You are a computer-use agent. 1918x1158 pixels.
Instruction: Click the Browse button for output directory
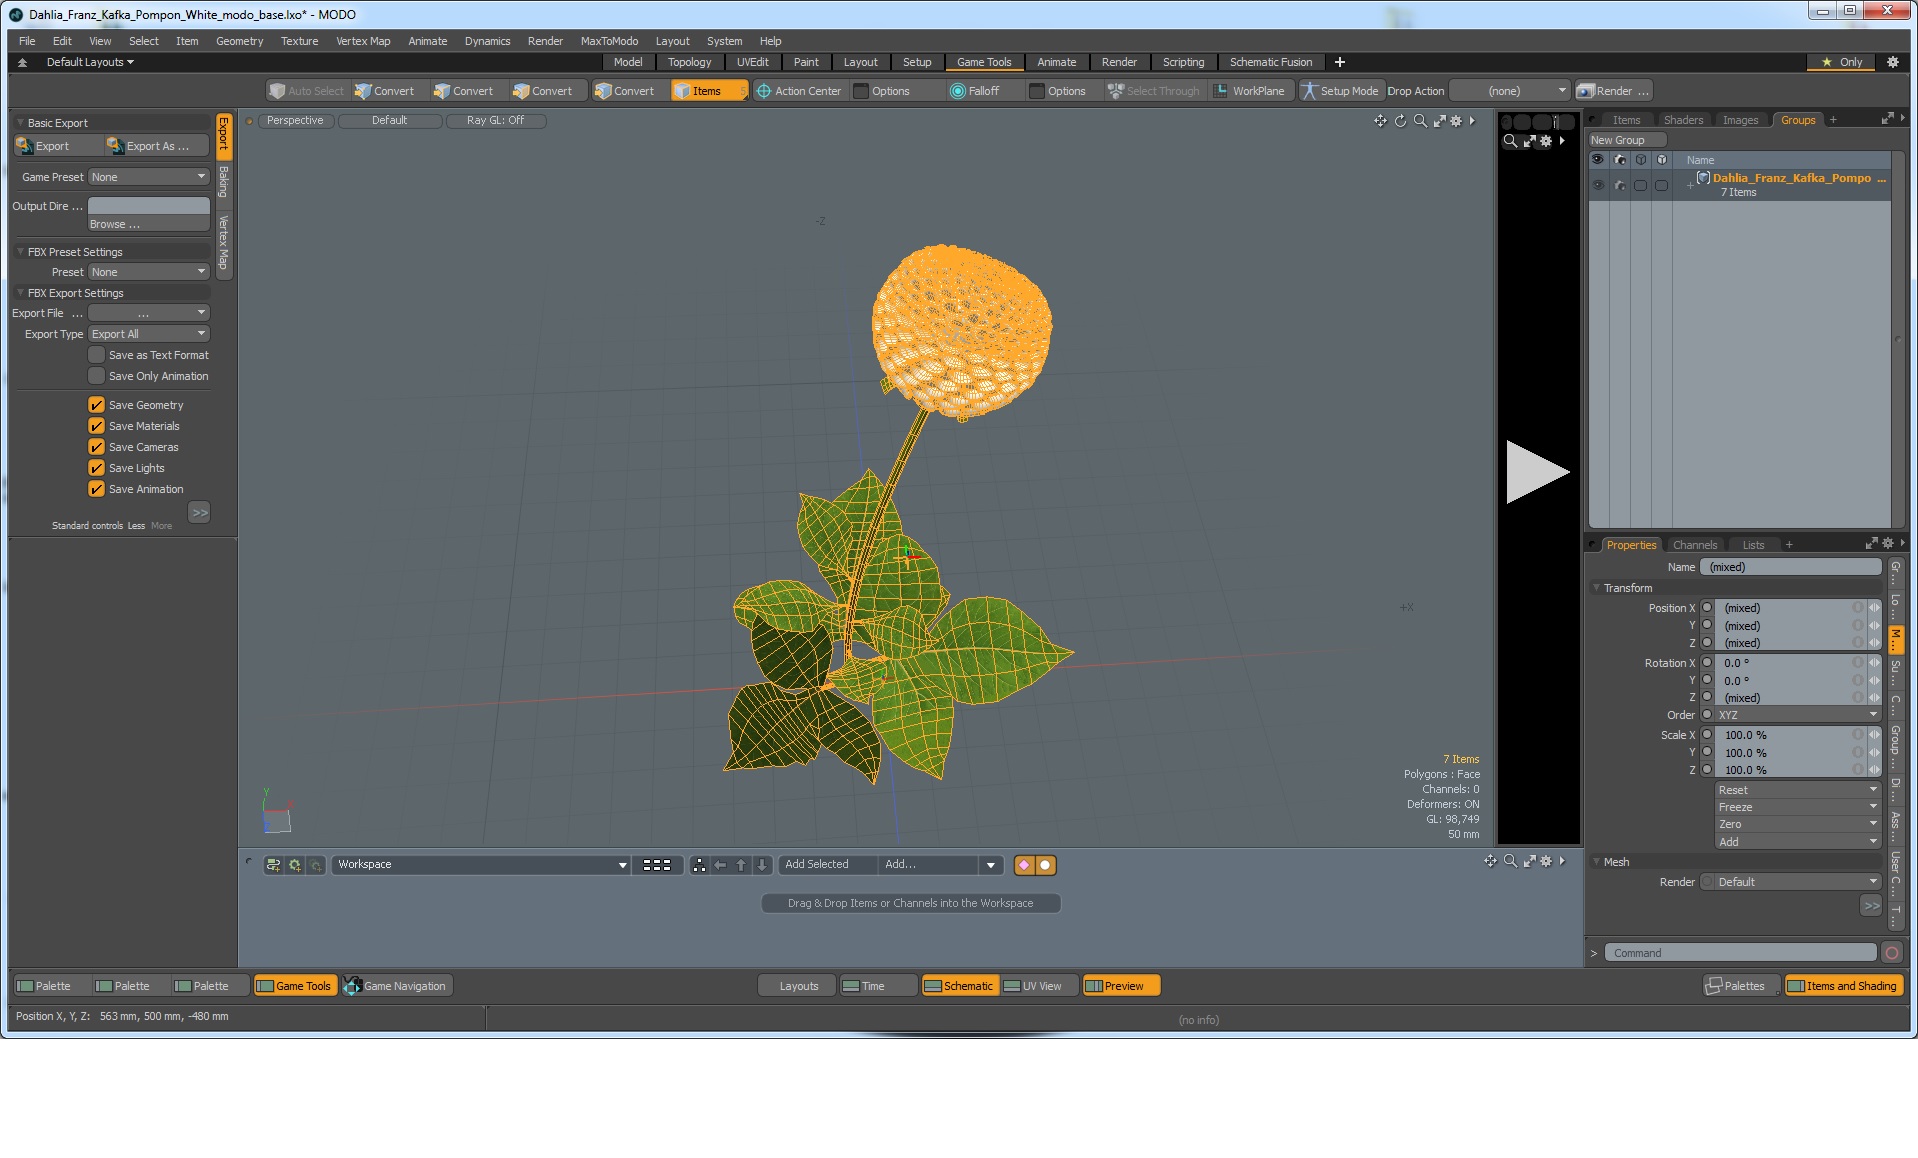(x=149, y=224)
